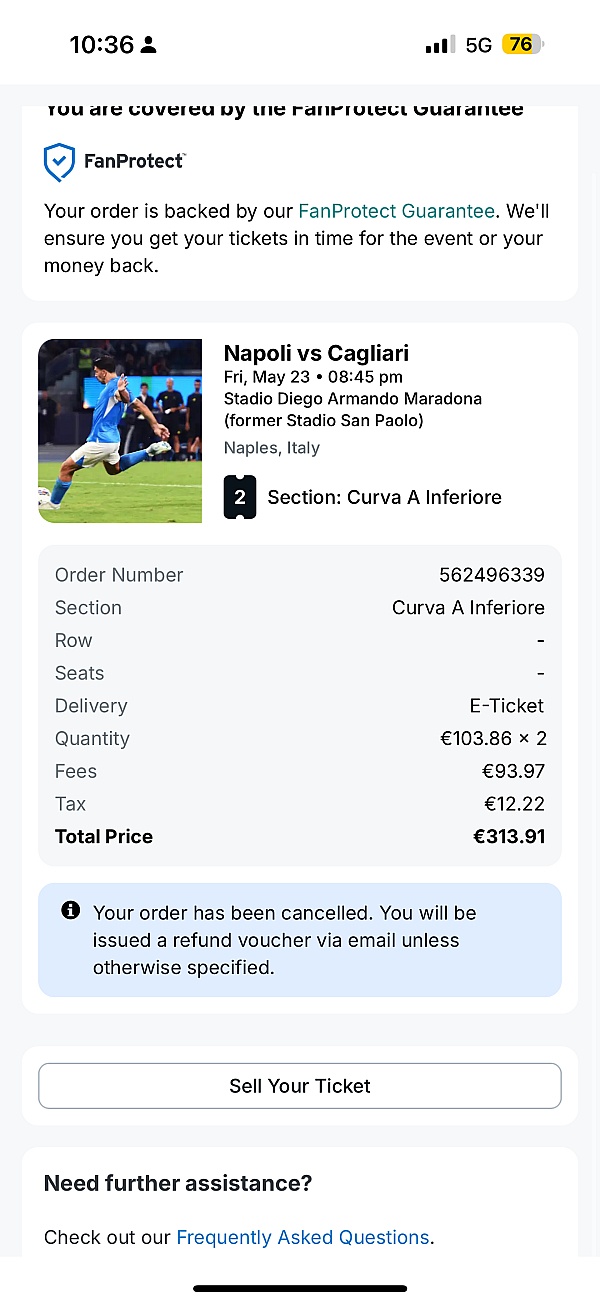Viewport: 600px width, 1303px height.
Task: Tap the cellular signal strength icon
Action: pyautogui.click(x=439, y=45)
